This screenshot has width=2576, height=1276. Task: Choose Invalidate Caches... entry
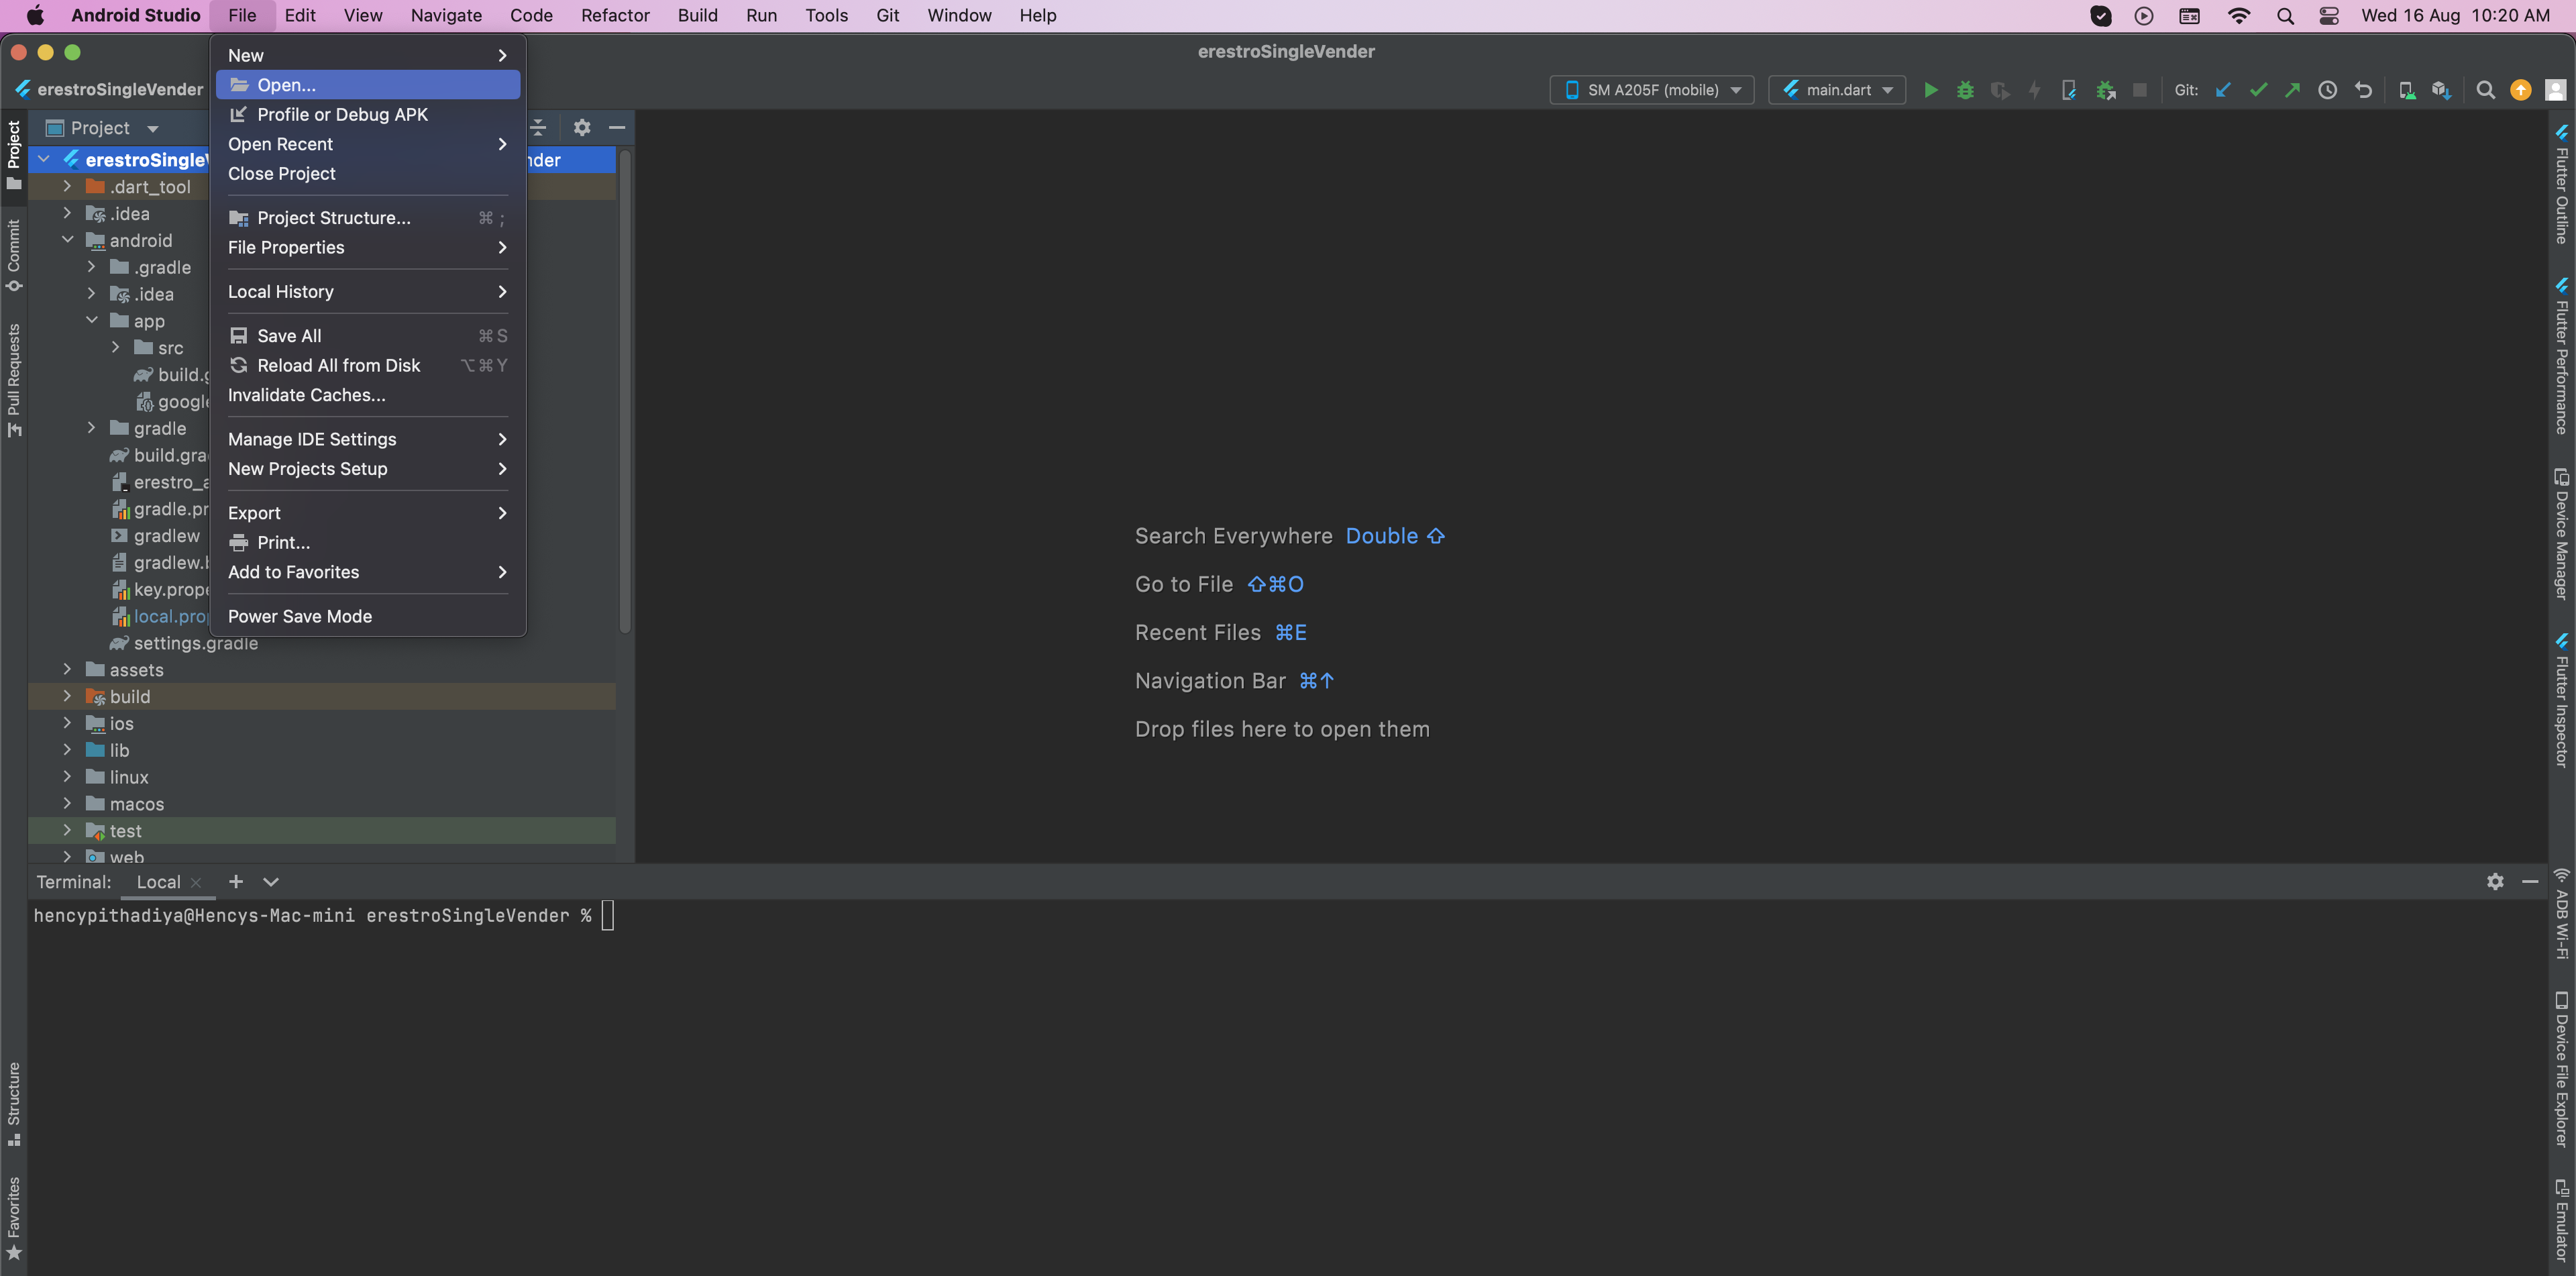368,395
